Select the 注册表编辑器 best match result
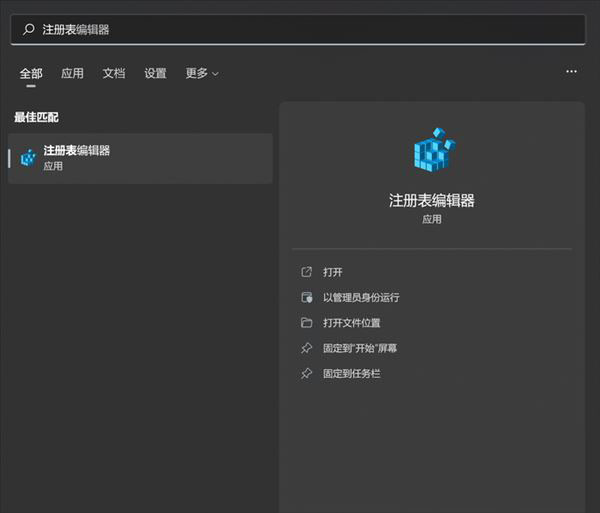Viewport: 600px width, 513px height. pos(140,158)
